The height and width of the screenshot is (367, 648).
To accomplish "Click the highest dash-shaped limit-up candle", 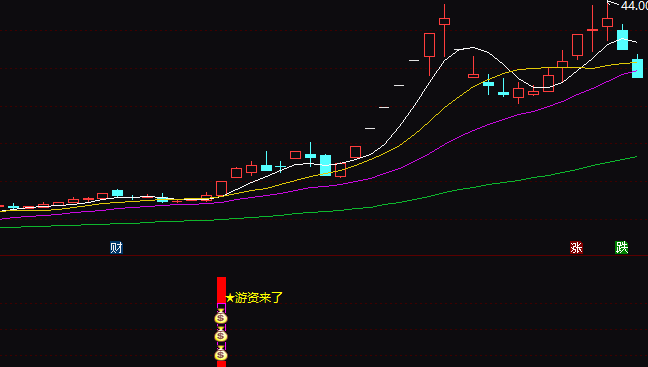I will (414, 60).
